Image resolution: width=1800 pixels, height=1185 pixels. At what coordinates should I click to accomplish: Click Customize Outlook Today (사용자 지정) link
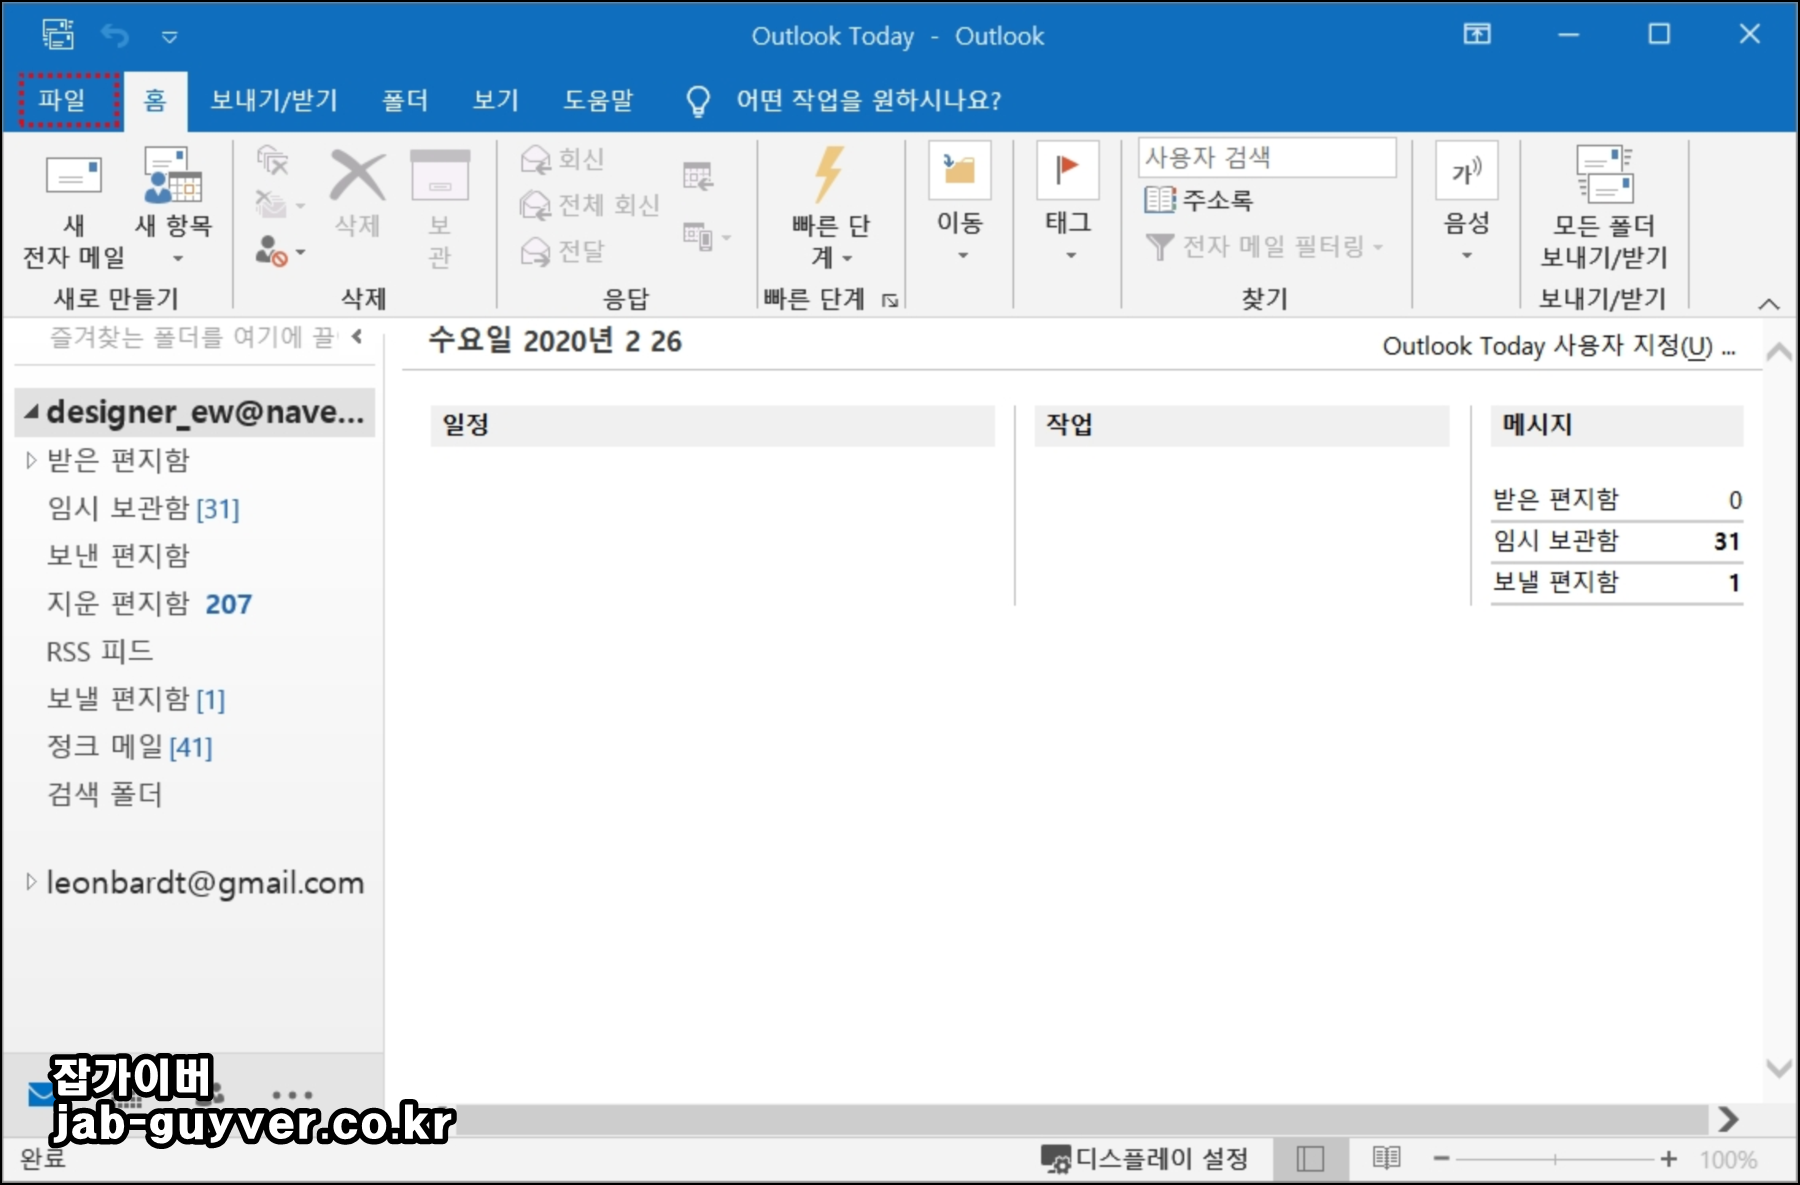1558,346
